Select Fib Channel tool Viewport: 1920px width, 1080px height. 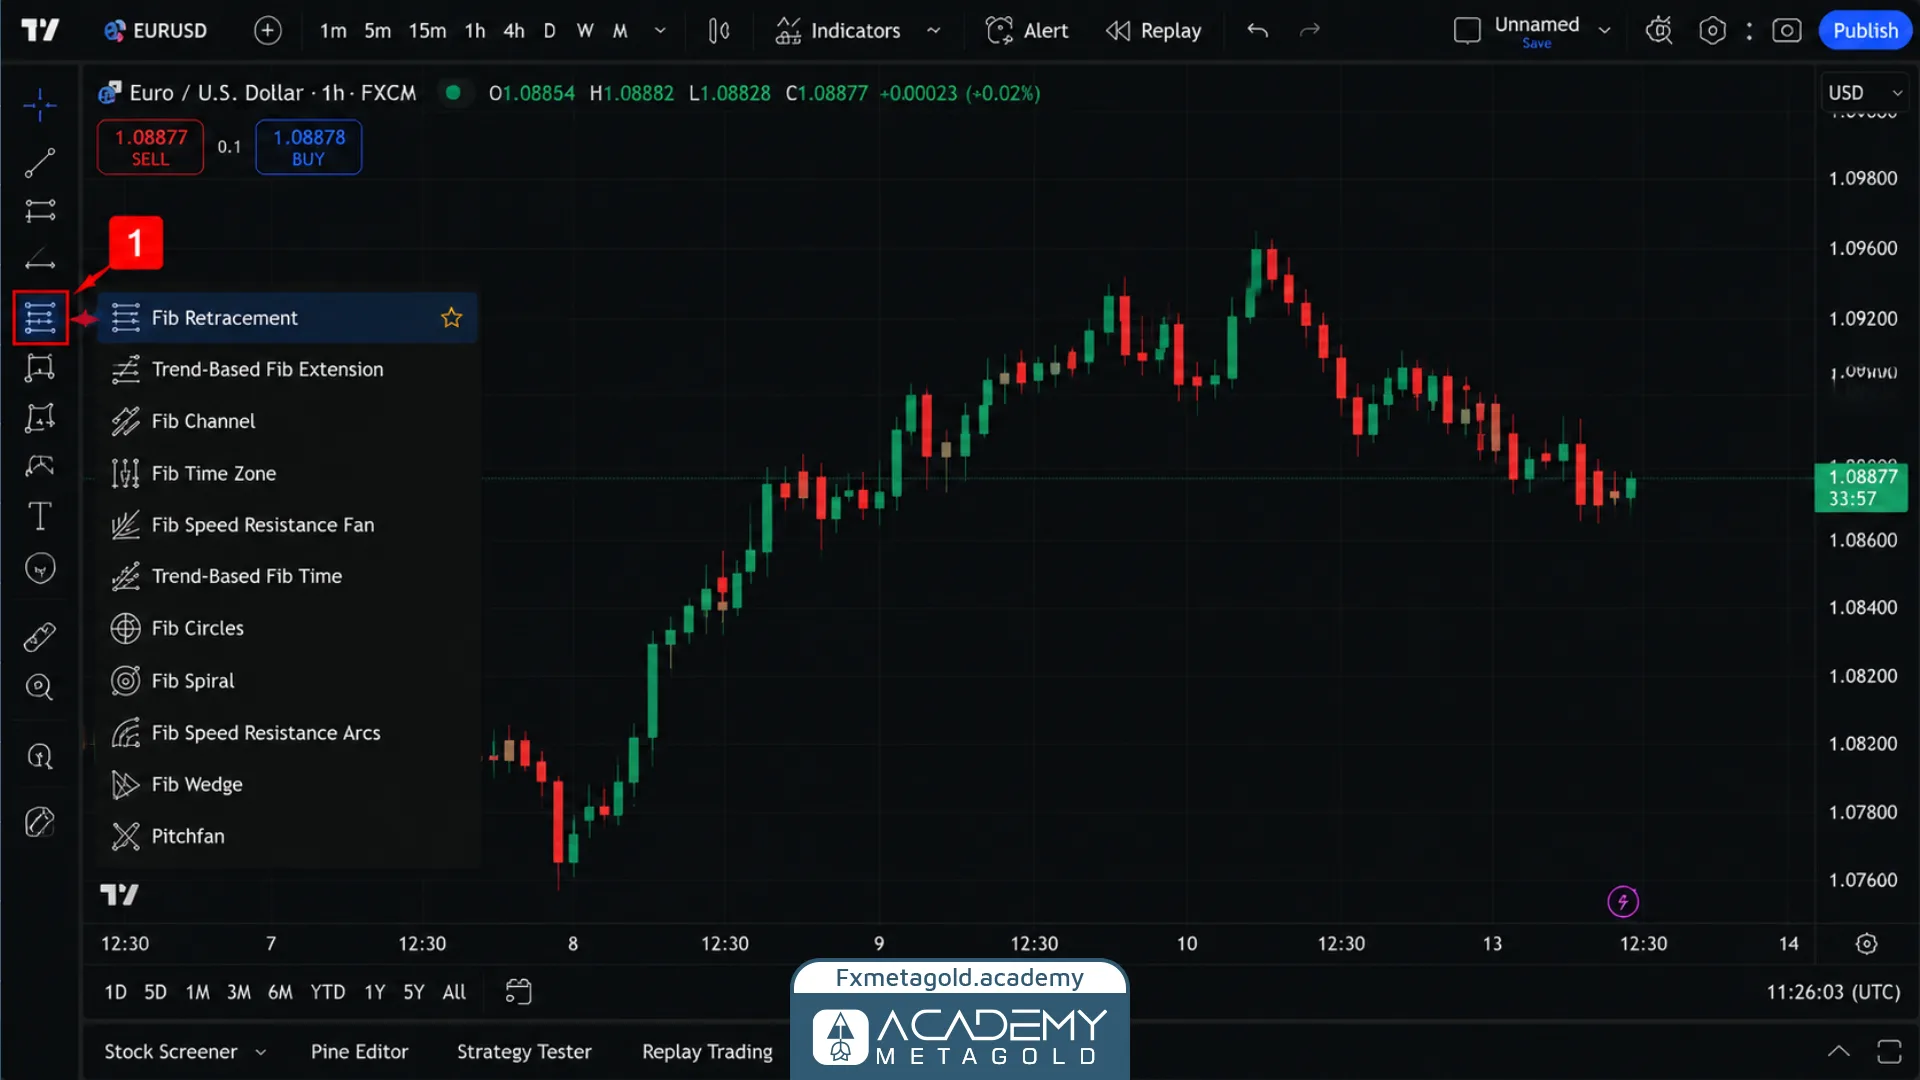[x=288, y=422]
